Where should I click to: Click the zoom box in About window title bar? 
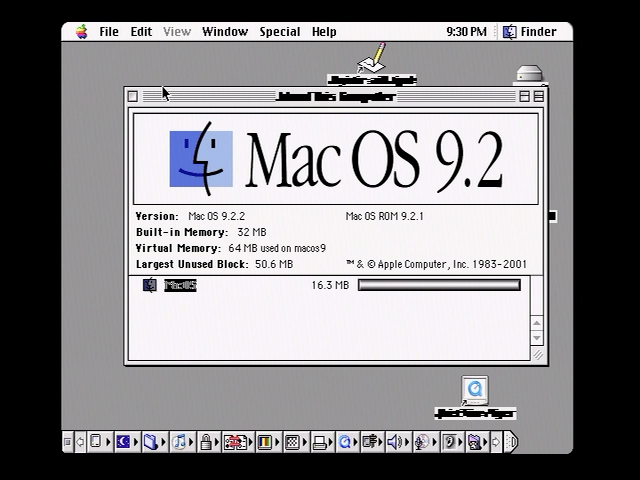pyautogui.click(x=524, y=96)
